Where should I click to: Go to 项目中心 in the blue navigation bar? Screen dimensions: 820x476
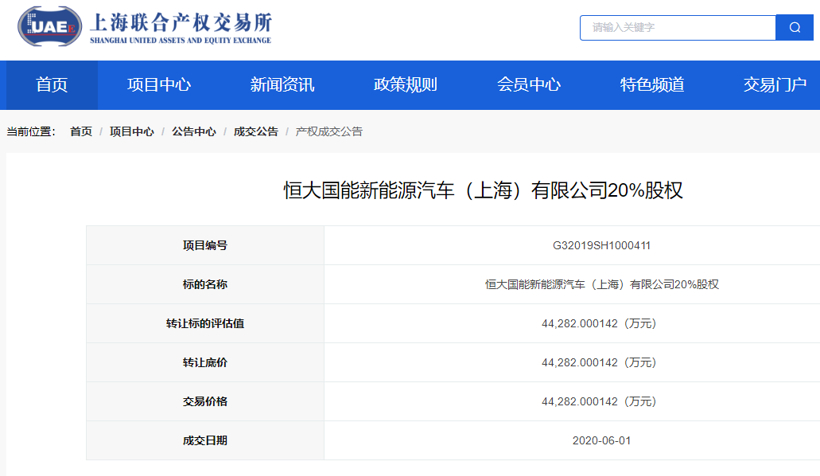coord(159,85)
